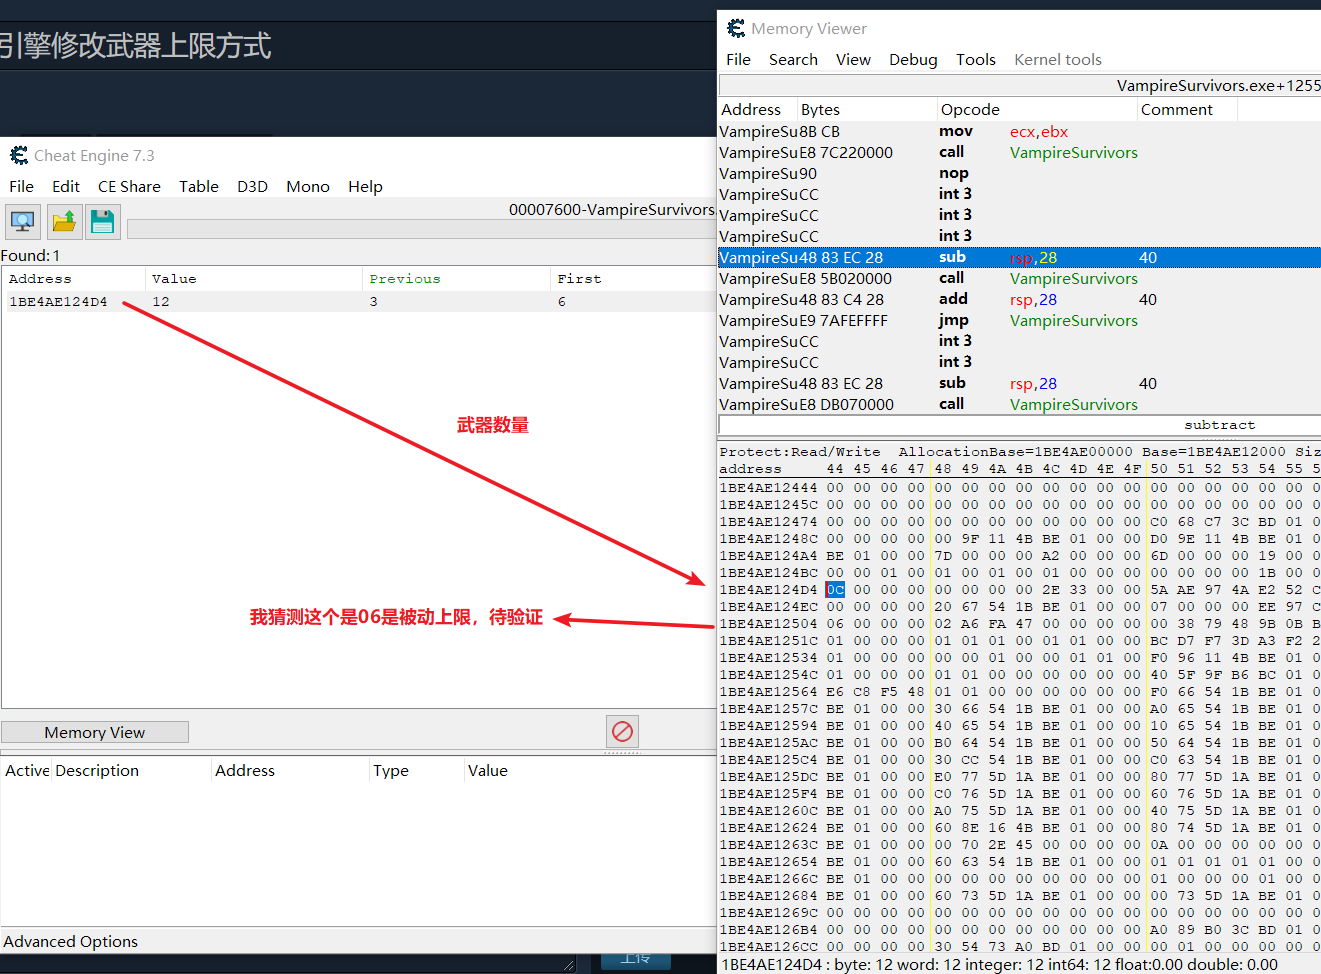The height and width of the screenshot is (974, 1321).
Task: Select the jmp VampireSurvivors instruction row
Action: 1019,320
